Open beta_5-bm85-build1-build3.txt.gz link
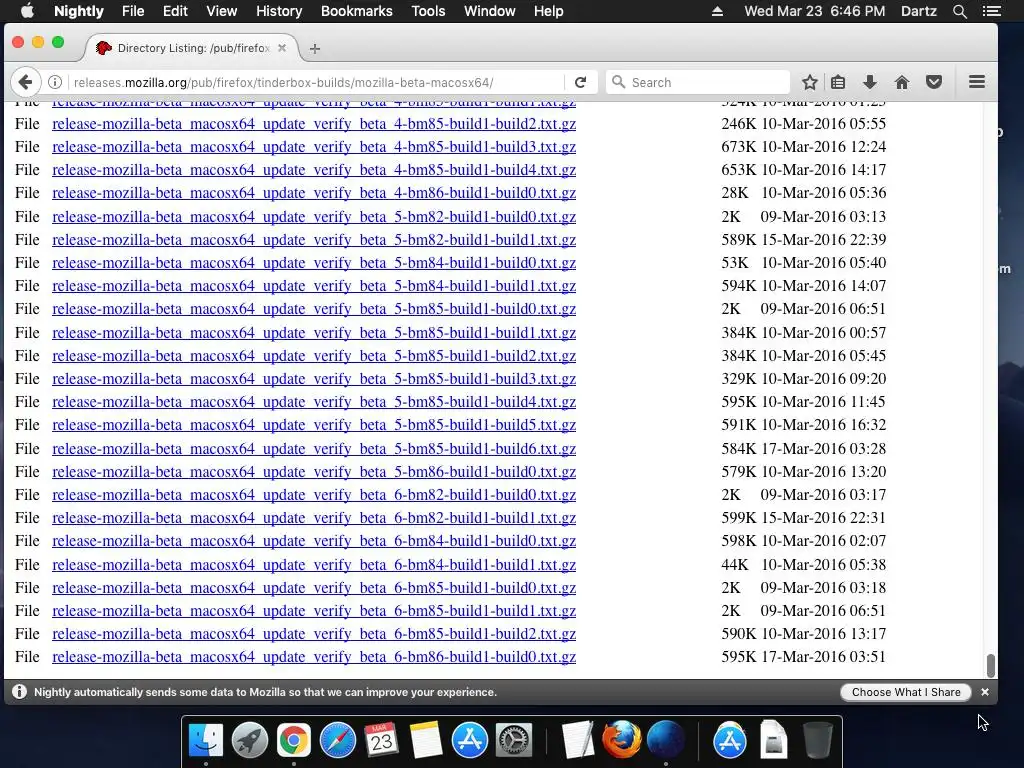Screen dimensions: 1024x768 pyautogui.click(x=314, y=379)
